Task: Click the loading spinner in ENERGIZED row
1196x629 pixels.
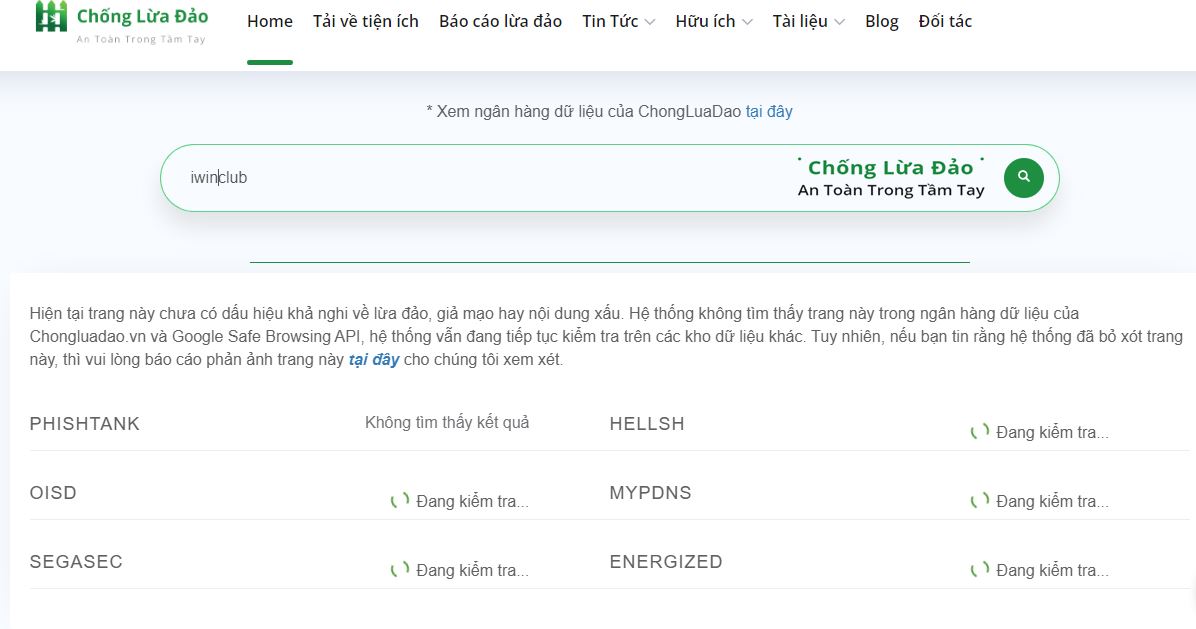Action: [x=979, y=570]
